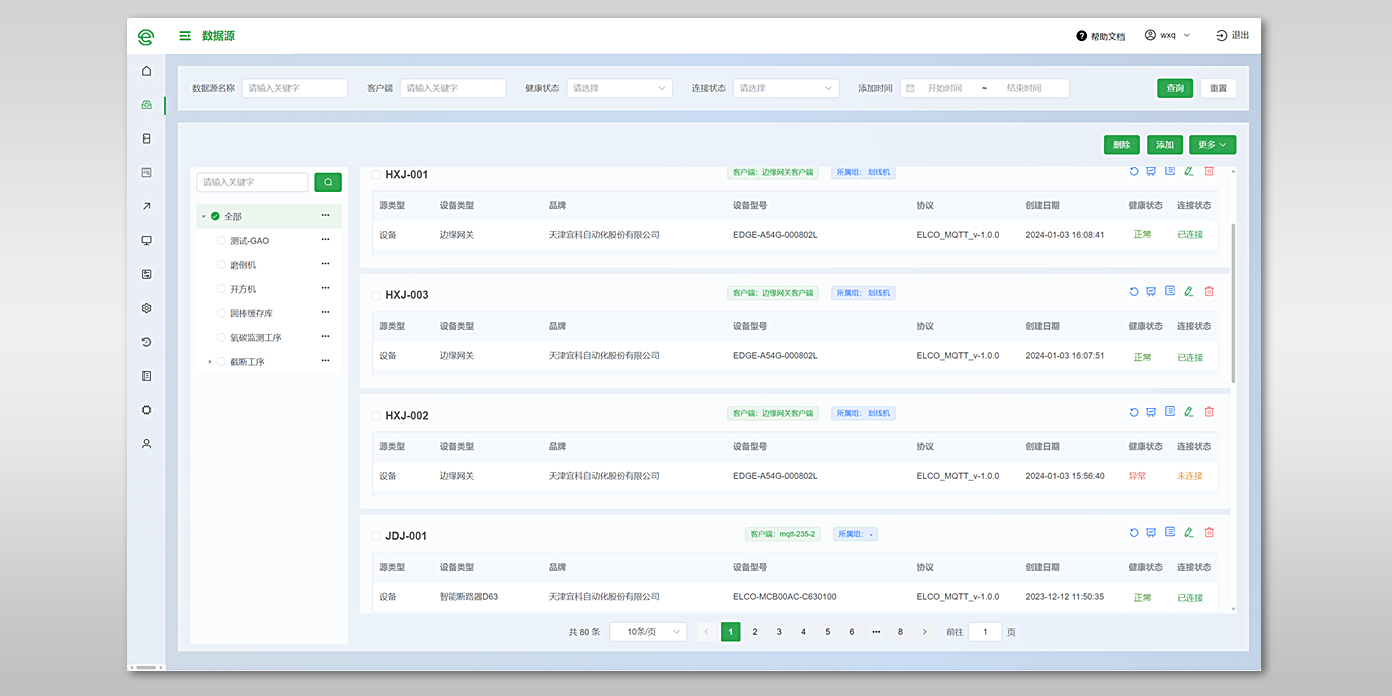Viewport: 1392px width, 696px height.
Task: Expand the 截断工序 tree node
Action: click(x=210, y=362)
